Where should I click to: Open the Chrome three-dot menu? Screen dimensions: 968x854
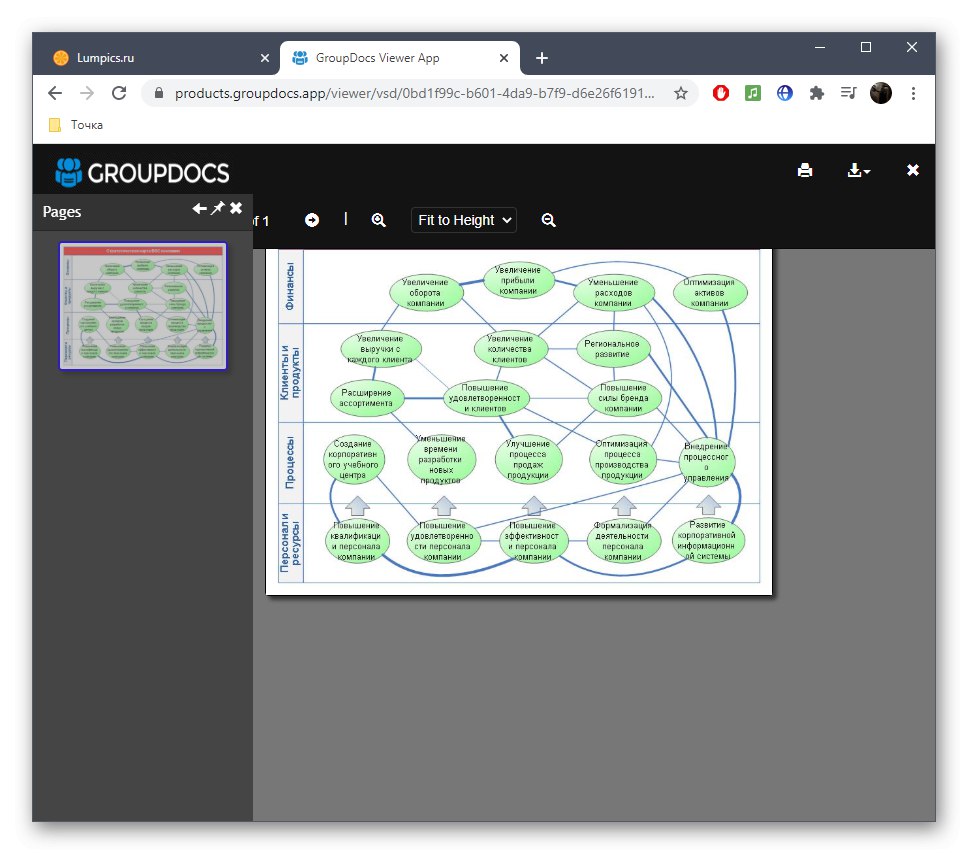913,93
